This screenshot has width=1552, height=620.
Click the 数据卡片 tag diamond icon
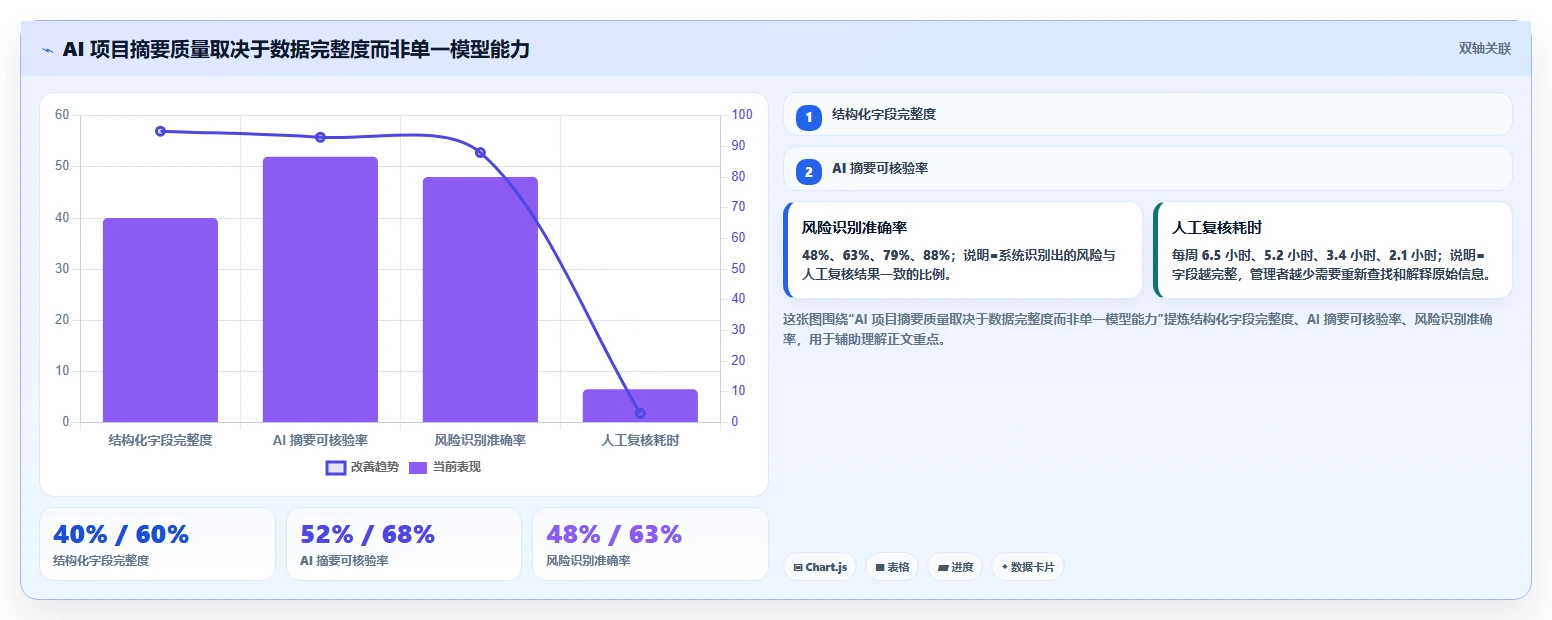[x=1004, y=567]
